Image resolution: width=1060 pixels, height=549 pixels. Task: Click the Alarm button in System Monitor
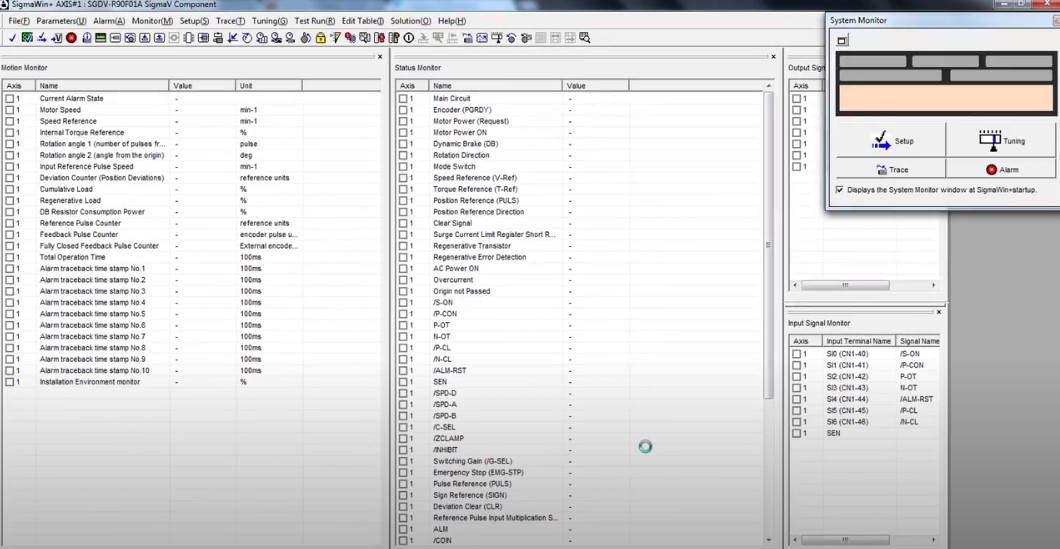pyautogui.click(x=1001, y=170)
